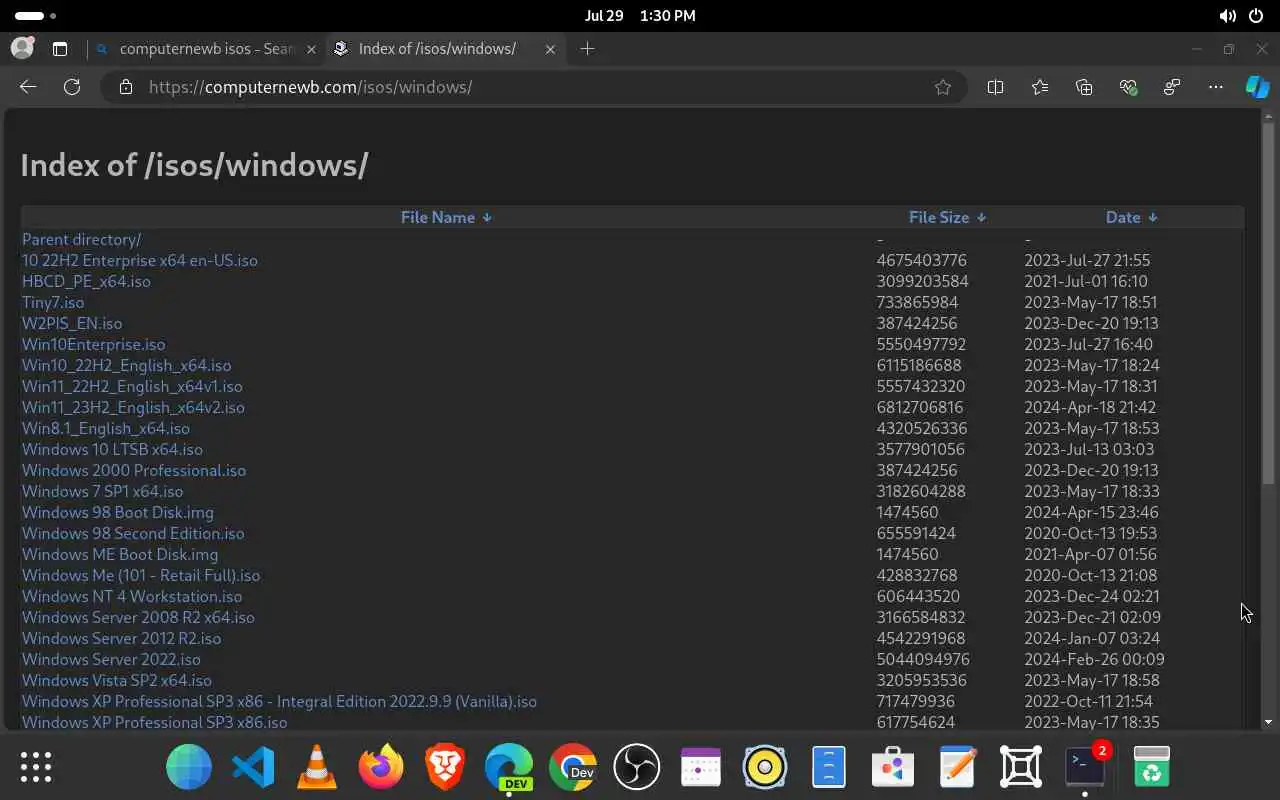Download Windows NT 4 Workstation.iso
Screen dimensions: 1280x800
coord(132,596)
